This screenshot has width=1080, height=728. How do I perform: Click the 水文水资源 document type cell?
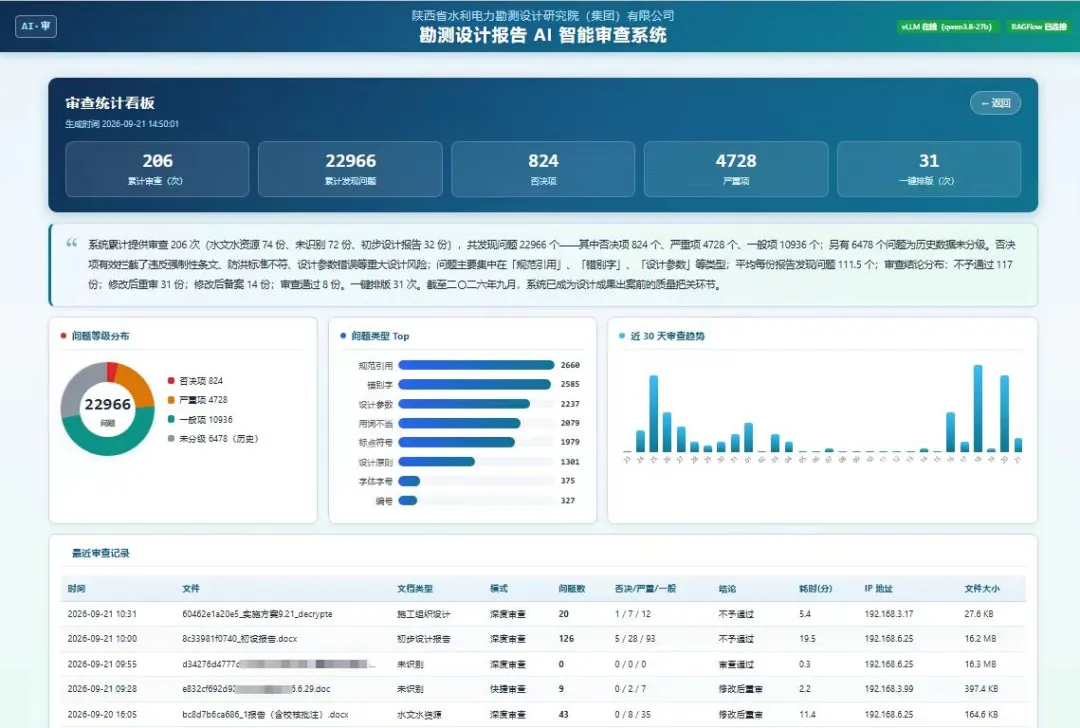pos(419,714)
